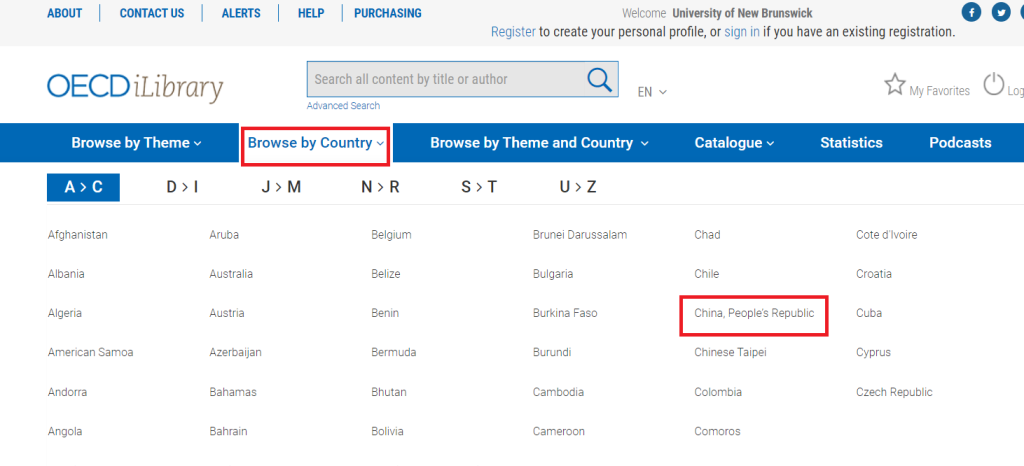Choose Cambodia

[x=558, y=392]
